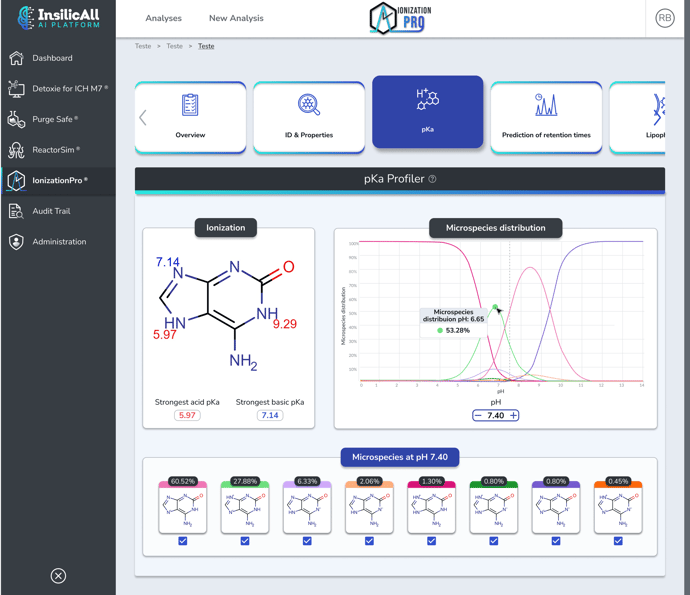The image size is (690, 595).
Task: Click the 2.06% microspecies structure thumbnail
Action: coord(369,508)
